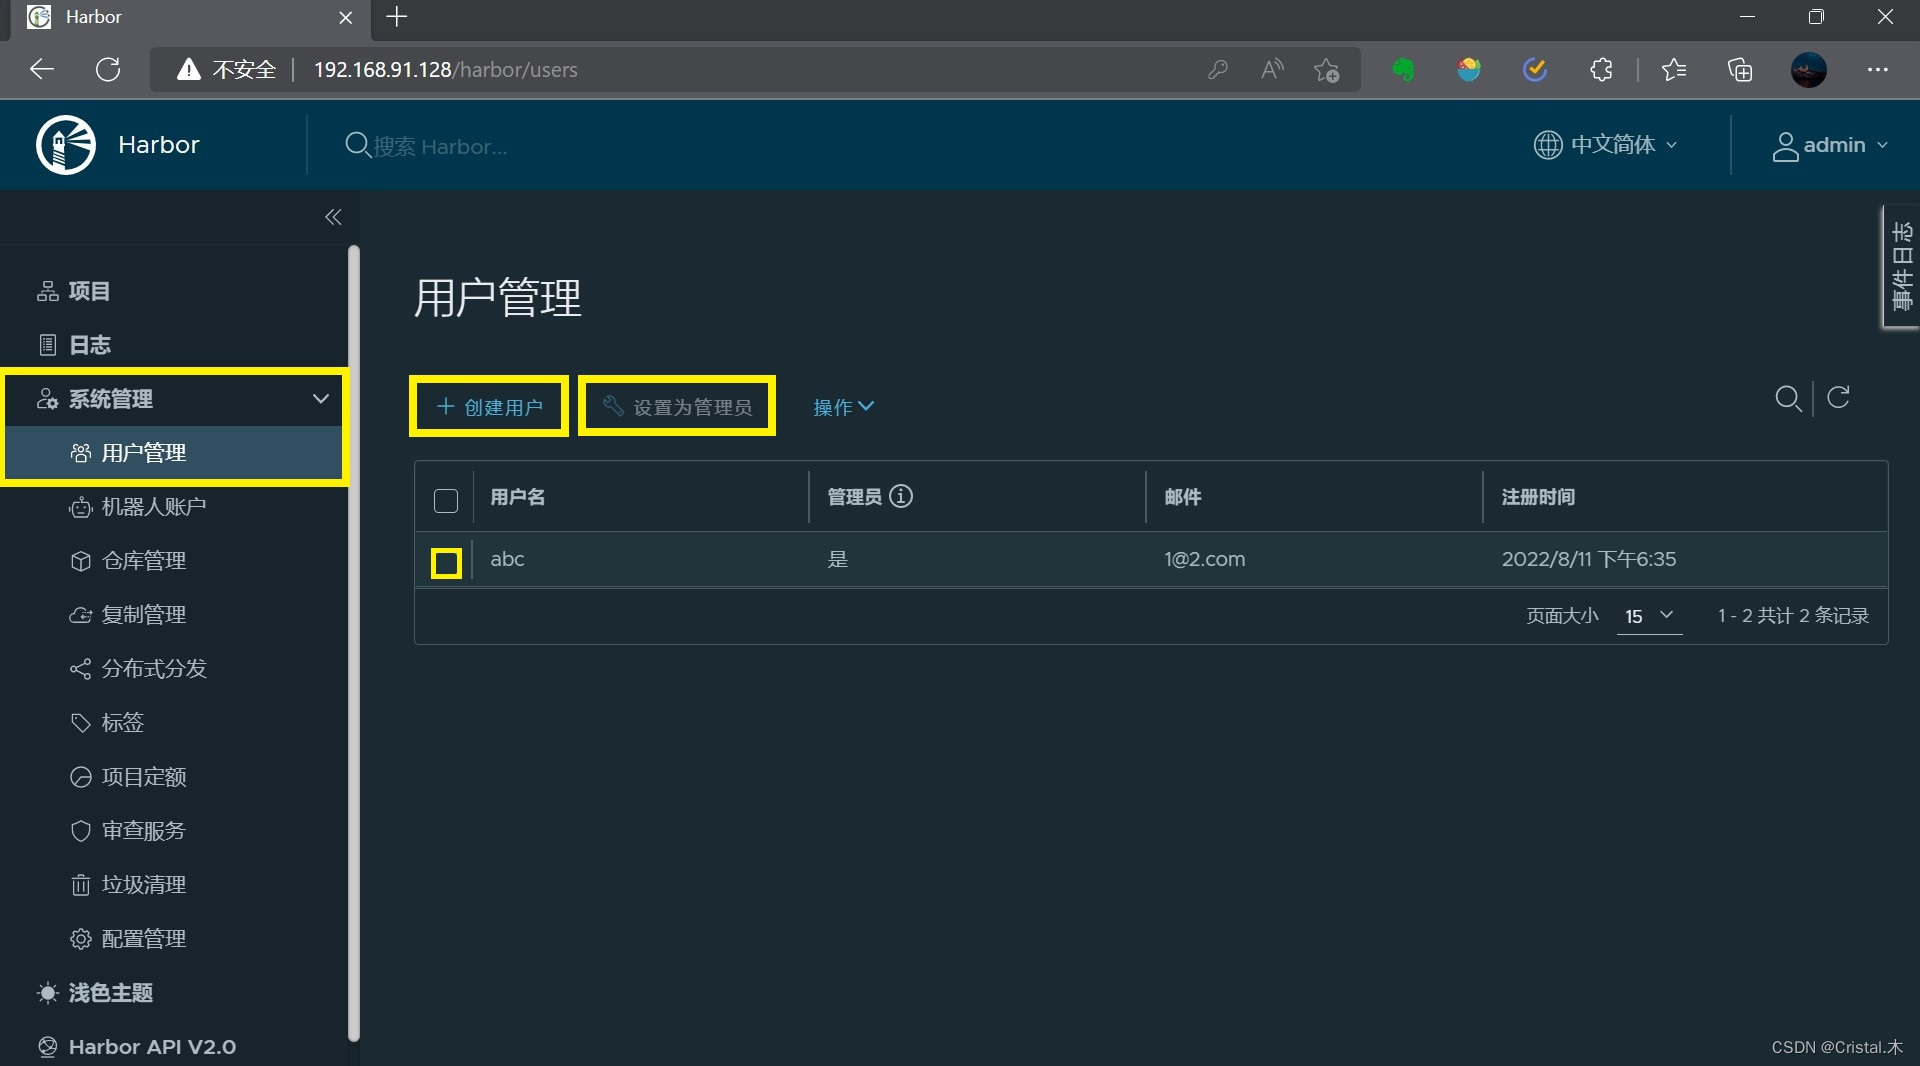
Task: Open browser collections icon
Action: [x=1740, y=69]
